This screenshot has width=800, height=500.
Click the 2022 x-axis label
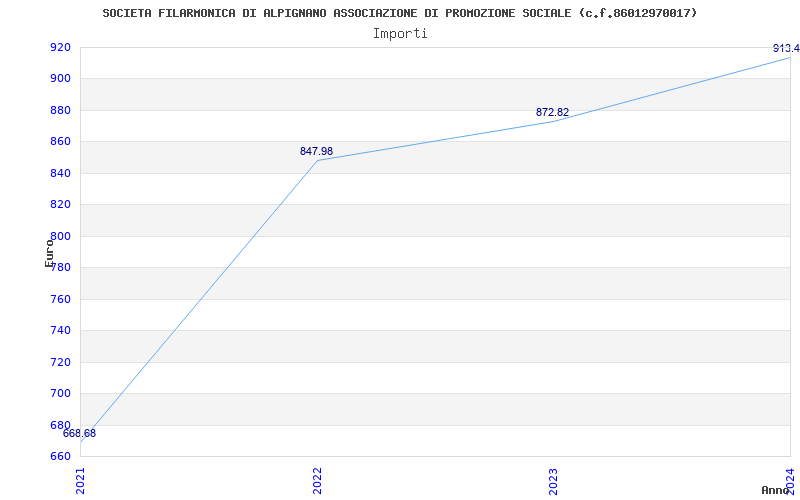click(x=317, y=479)
